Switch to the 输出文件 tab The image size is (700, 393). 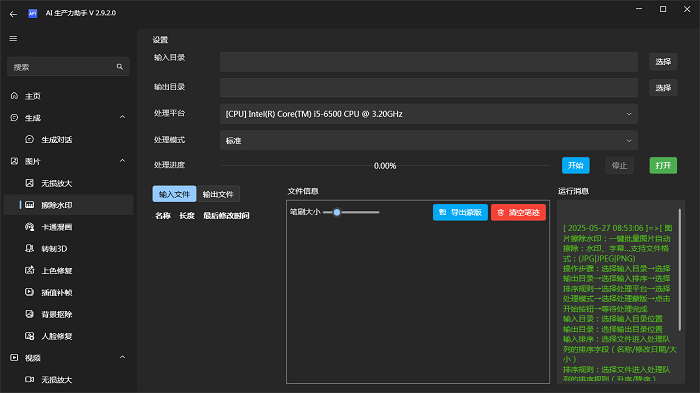pos(218,194)
